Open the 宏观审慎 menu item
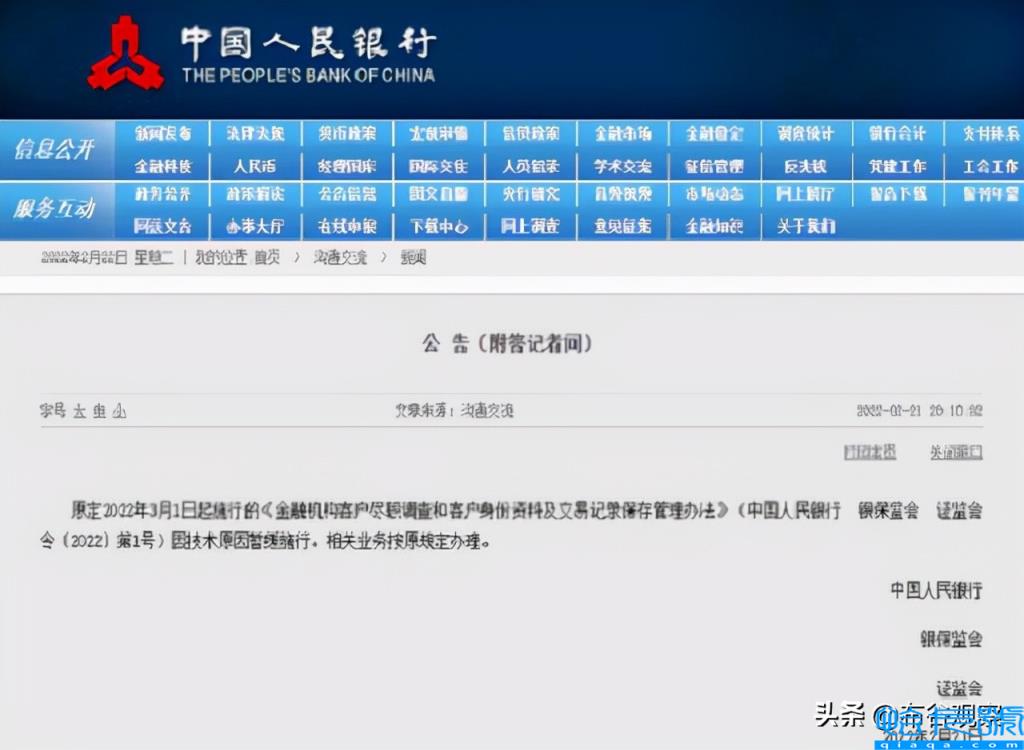The image size is (1024, 750). tap(438, 134)
